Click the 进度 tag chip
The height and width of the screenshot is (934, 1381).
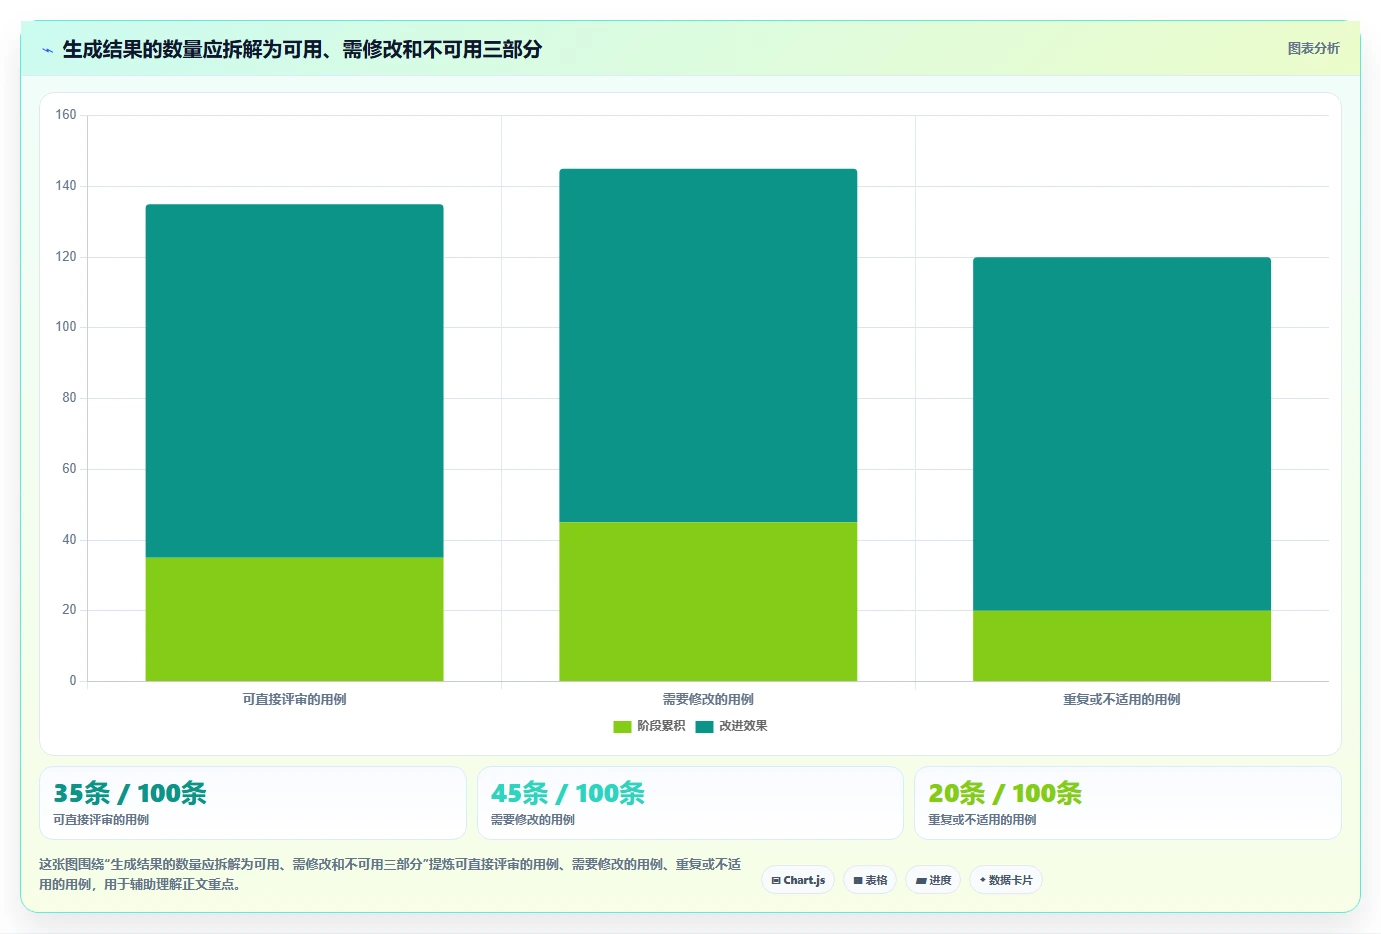934,880
